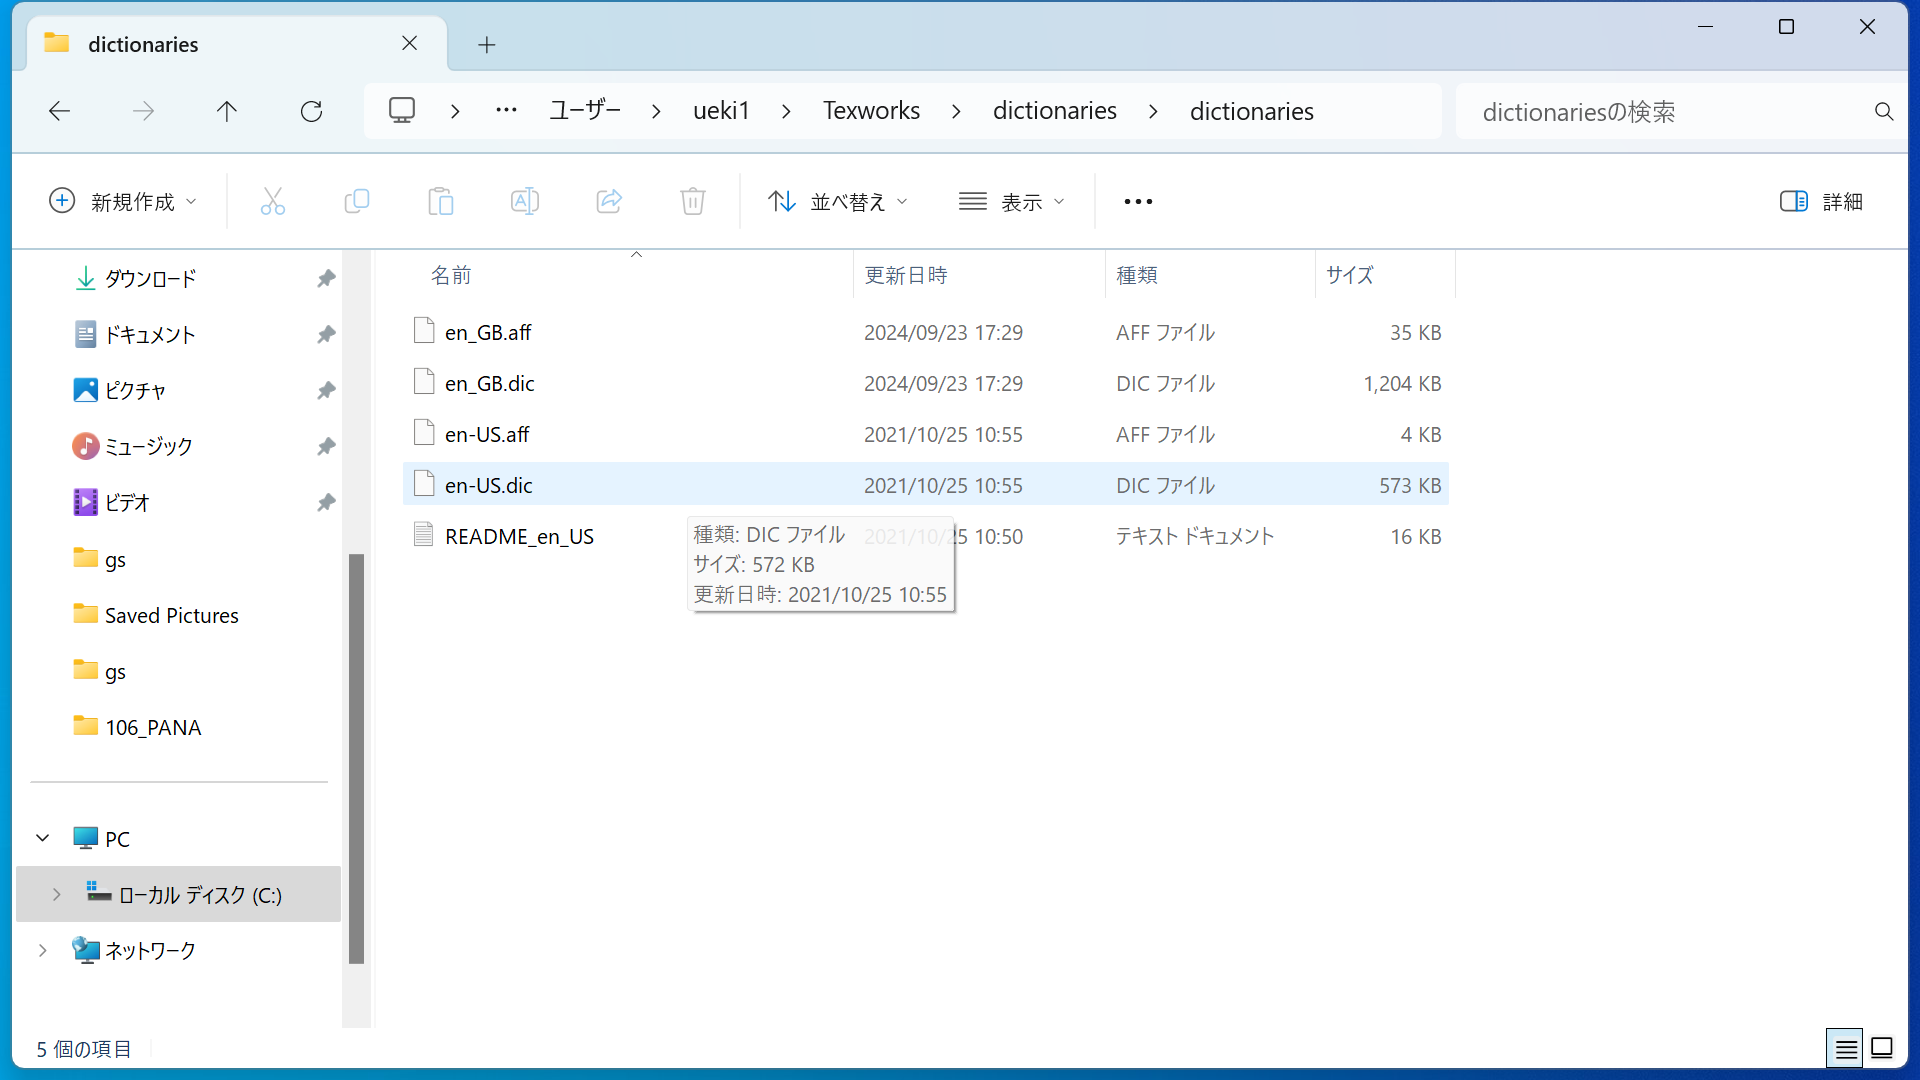Click the Copy icon in toolbar
Image resolution: width=1920 pixels, height=1080 pixels.
(x=357, y=201)
